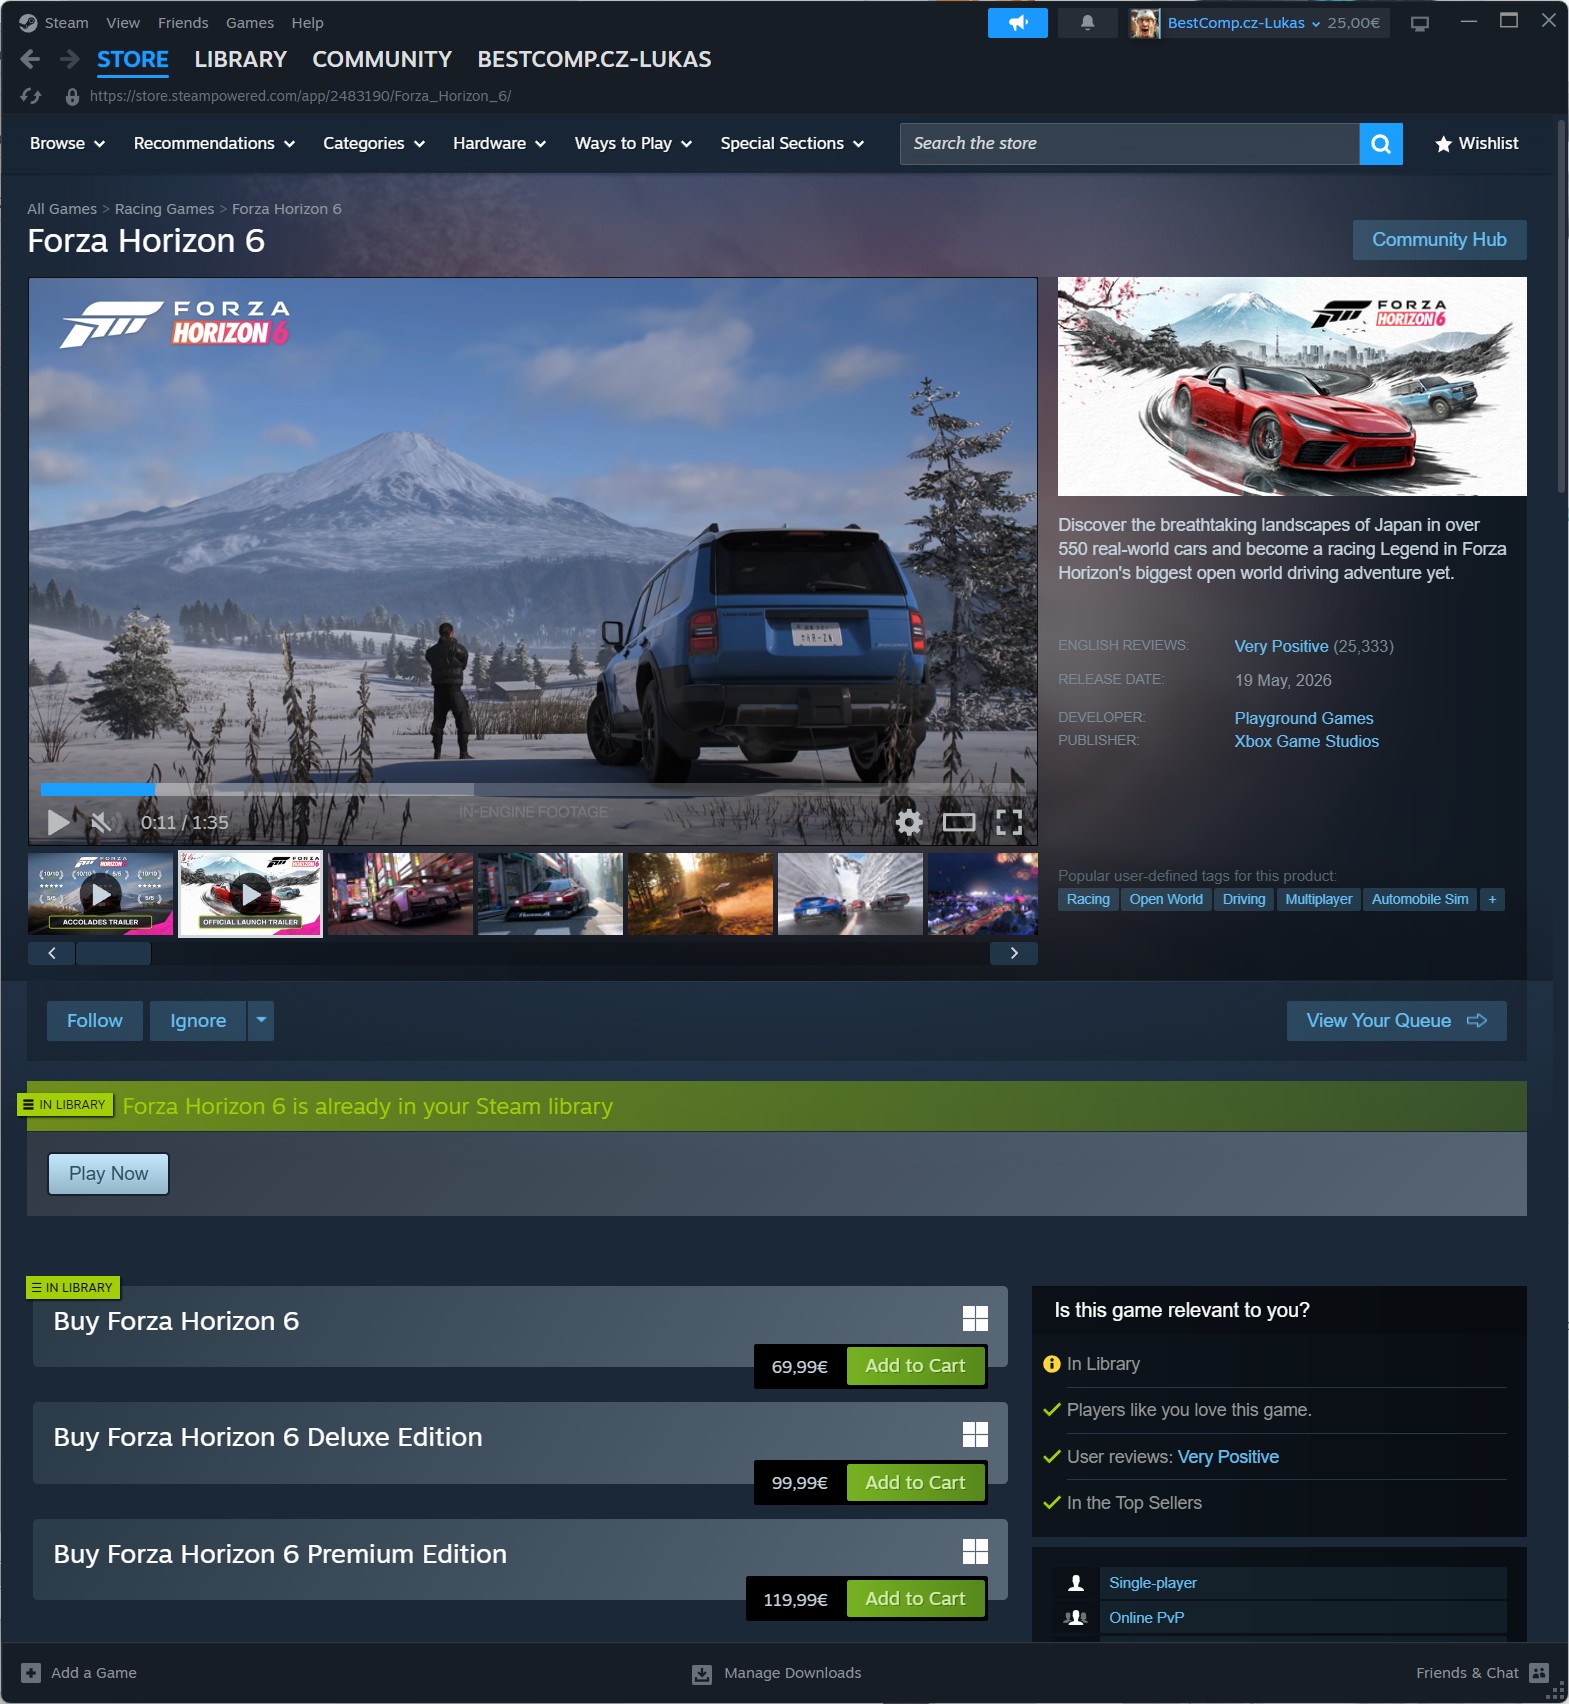Open video settings gear
The width and height of the screenshot is (1569, 1704).
click(909, 822)
